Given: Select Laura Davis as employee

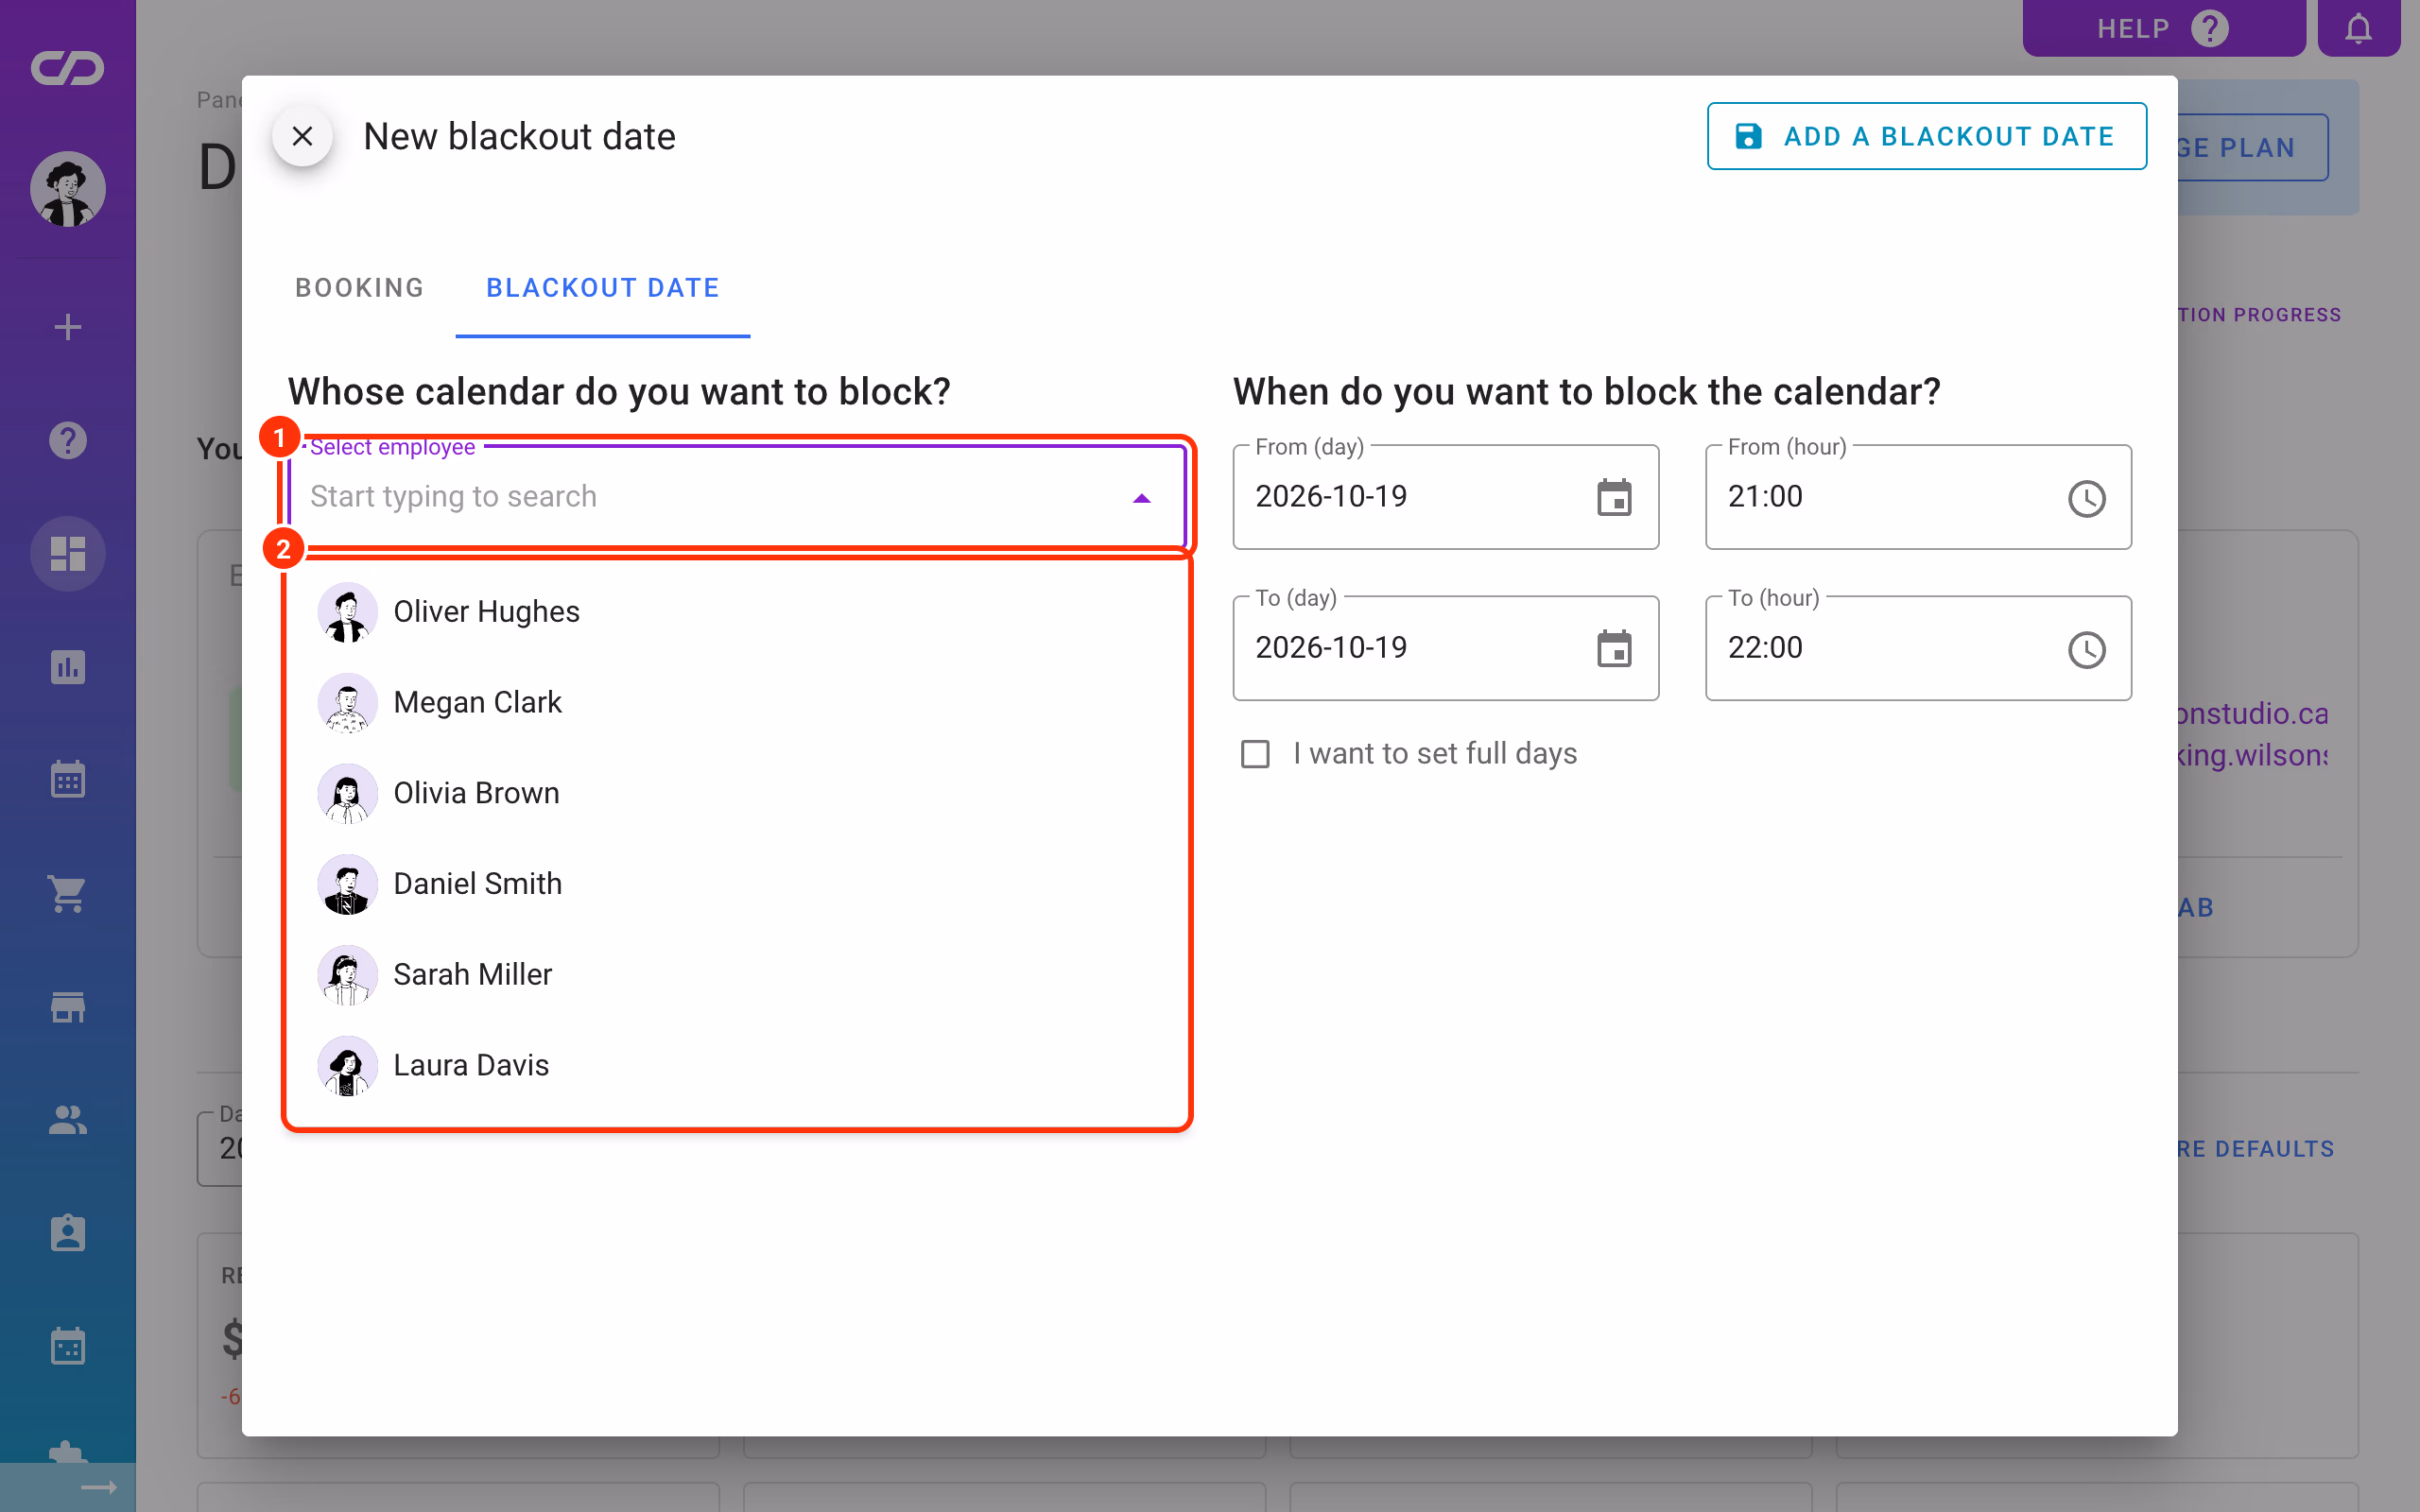Looking at the screenshot, I should (737, 1065).
